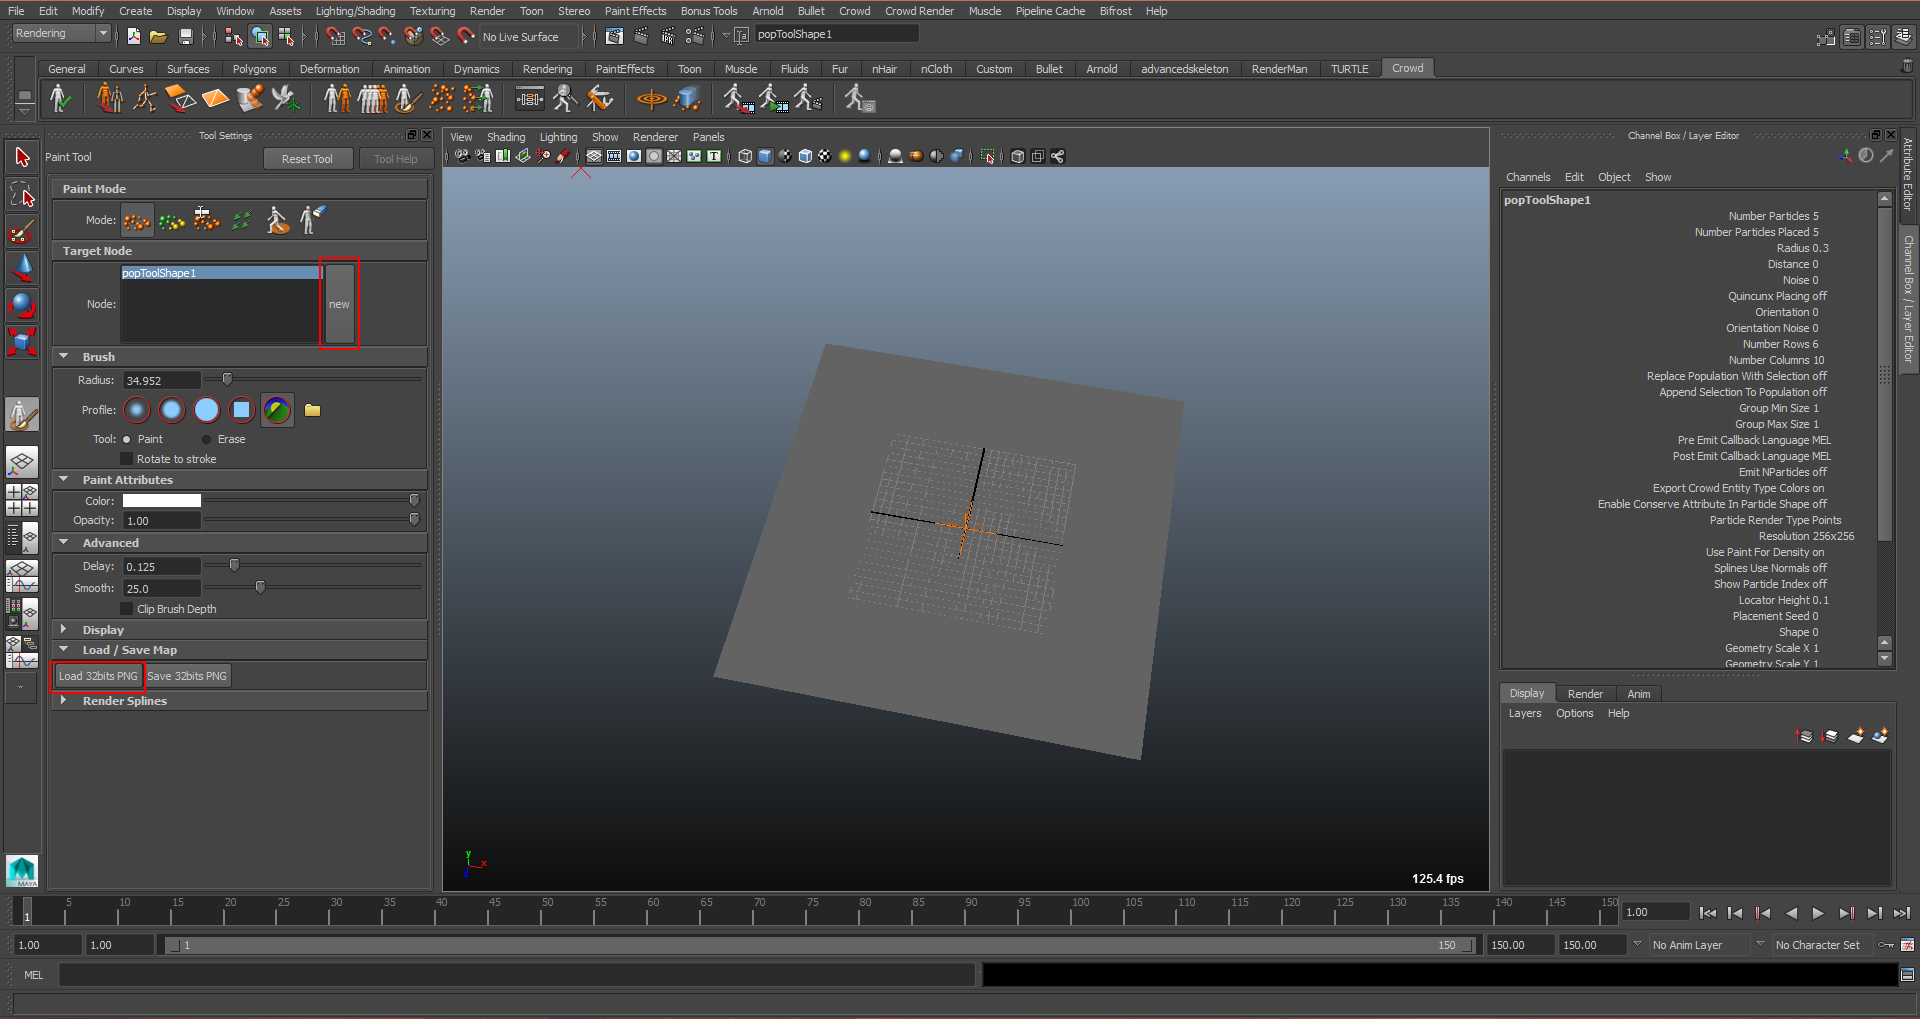1920x1019 pixels.
Task: Play the animation forwards
Action: point(1818,913)
